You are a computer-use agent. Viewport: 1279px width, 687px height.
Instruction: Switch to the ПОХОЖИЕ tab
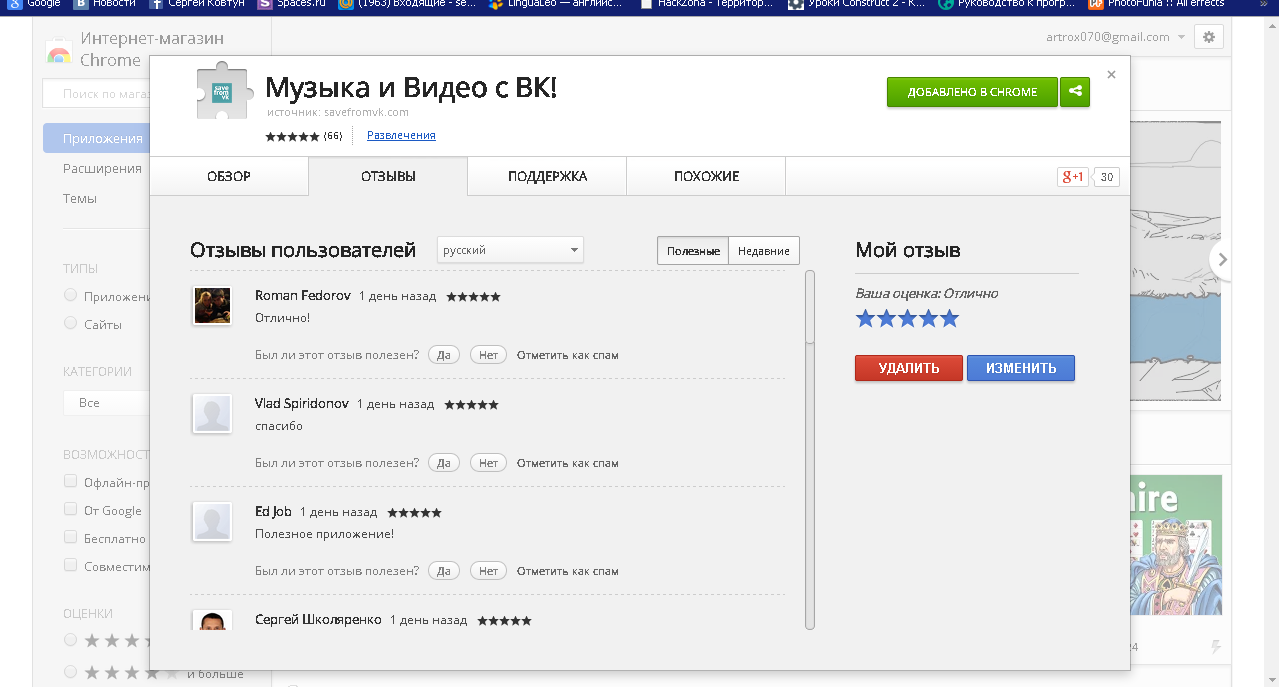coord(706,176)
